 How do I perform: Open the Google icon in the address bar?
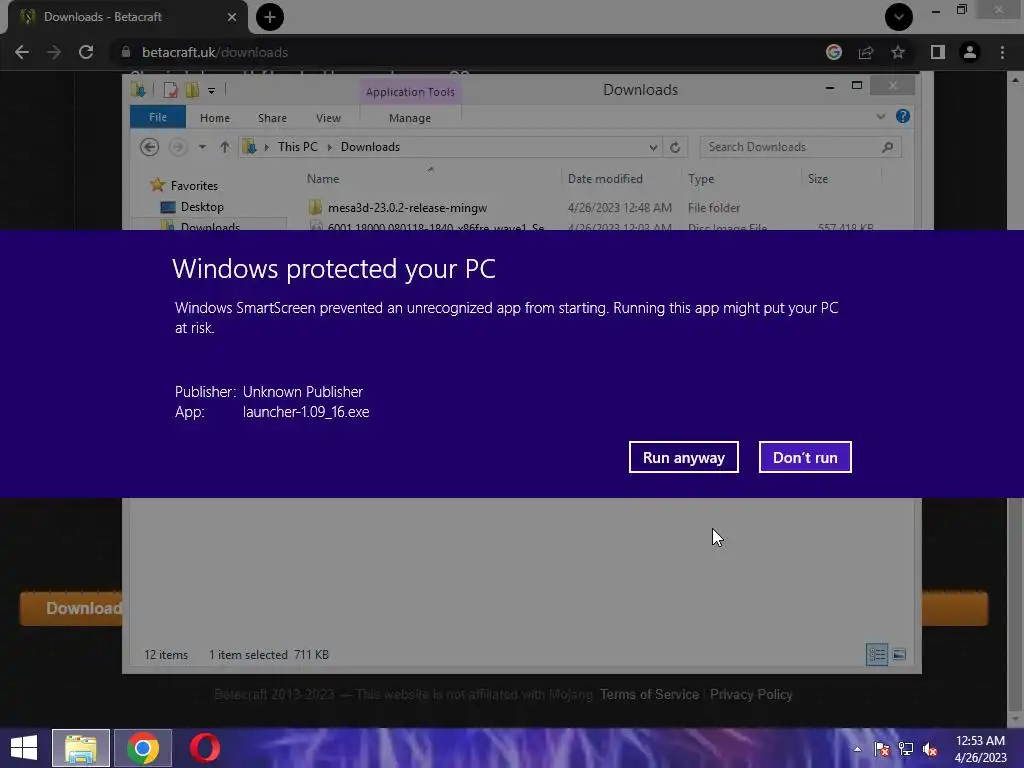[x=834, y=52]
